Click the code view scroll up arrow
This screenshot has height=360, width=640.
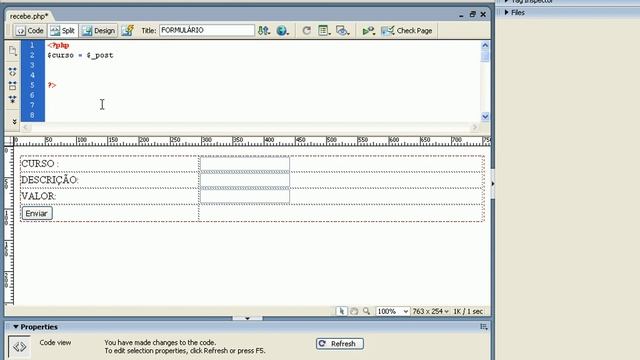(x=485, y=45)
